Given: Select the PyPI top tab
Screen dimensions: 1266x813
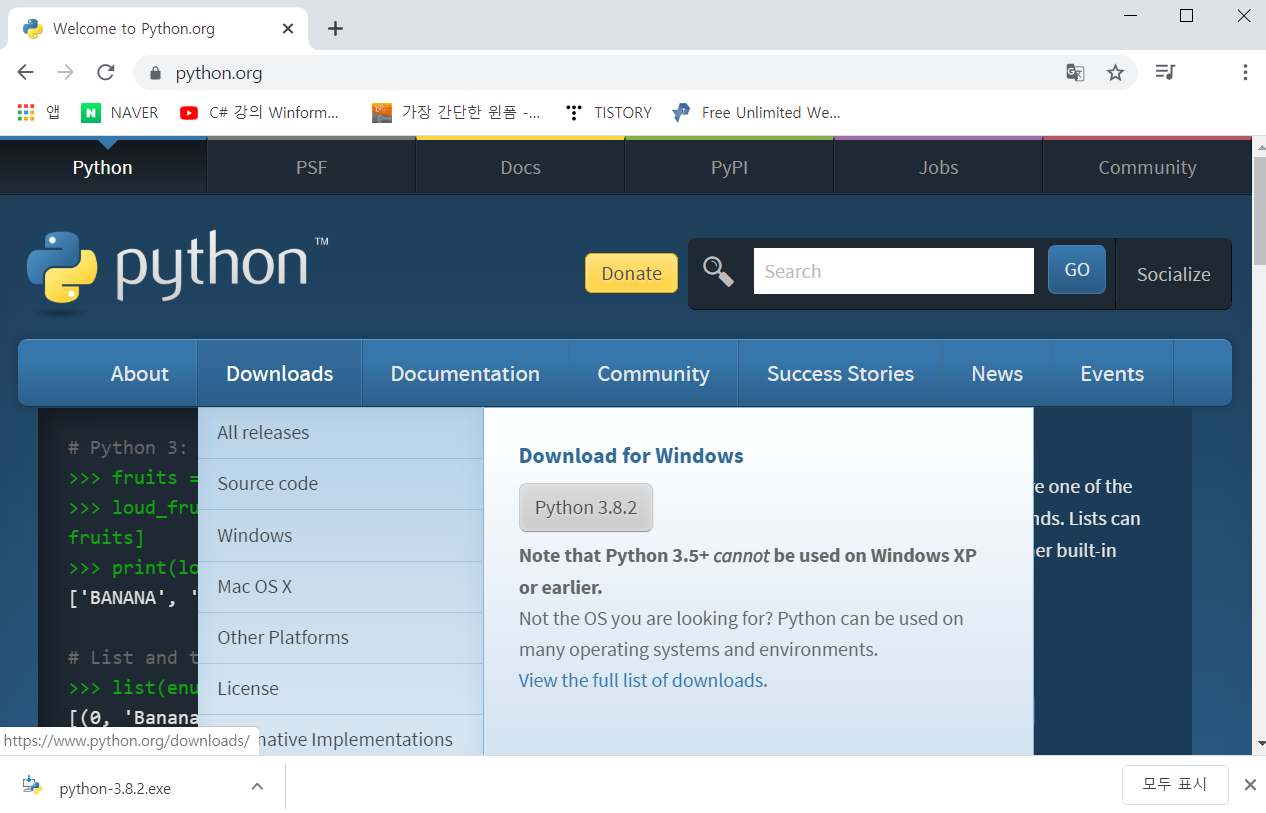Looking at the screenshot, I should [729, 167].
